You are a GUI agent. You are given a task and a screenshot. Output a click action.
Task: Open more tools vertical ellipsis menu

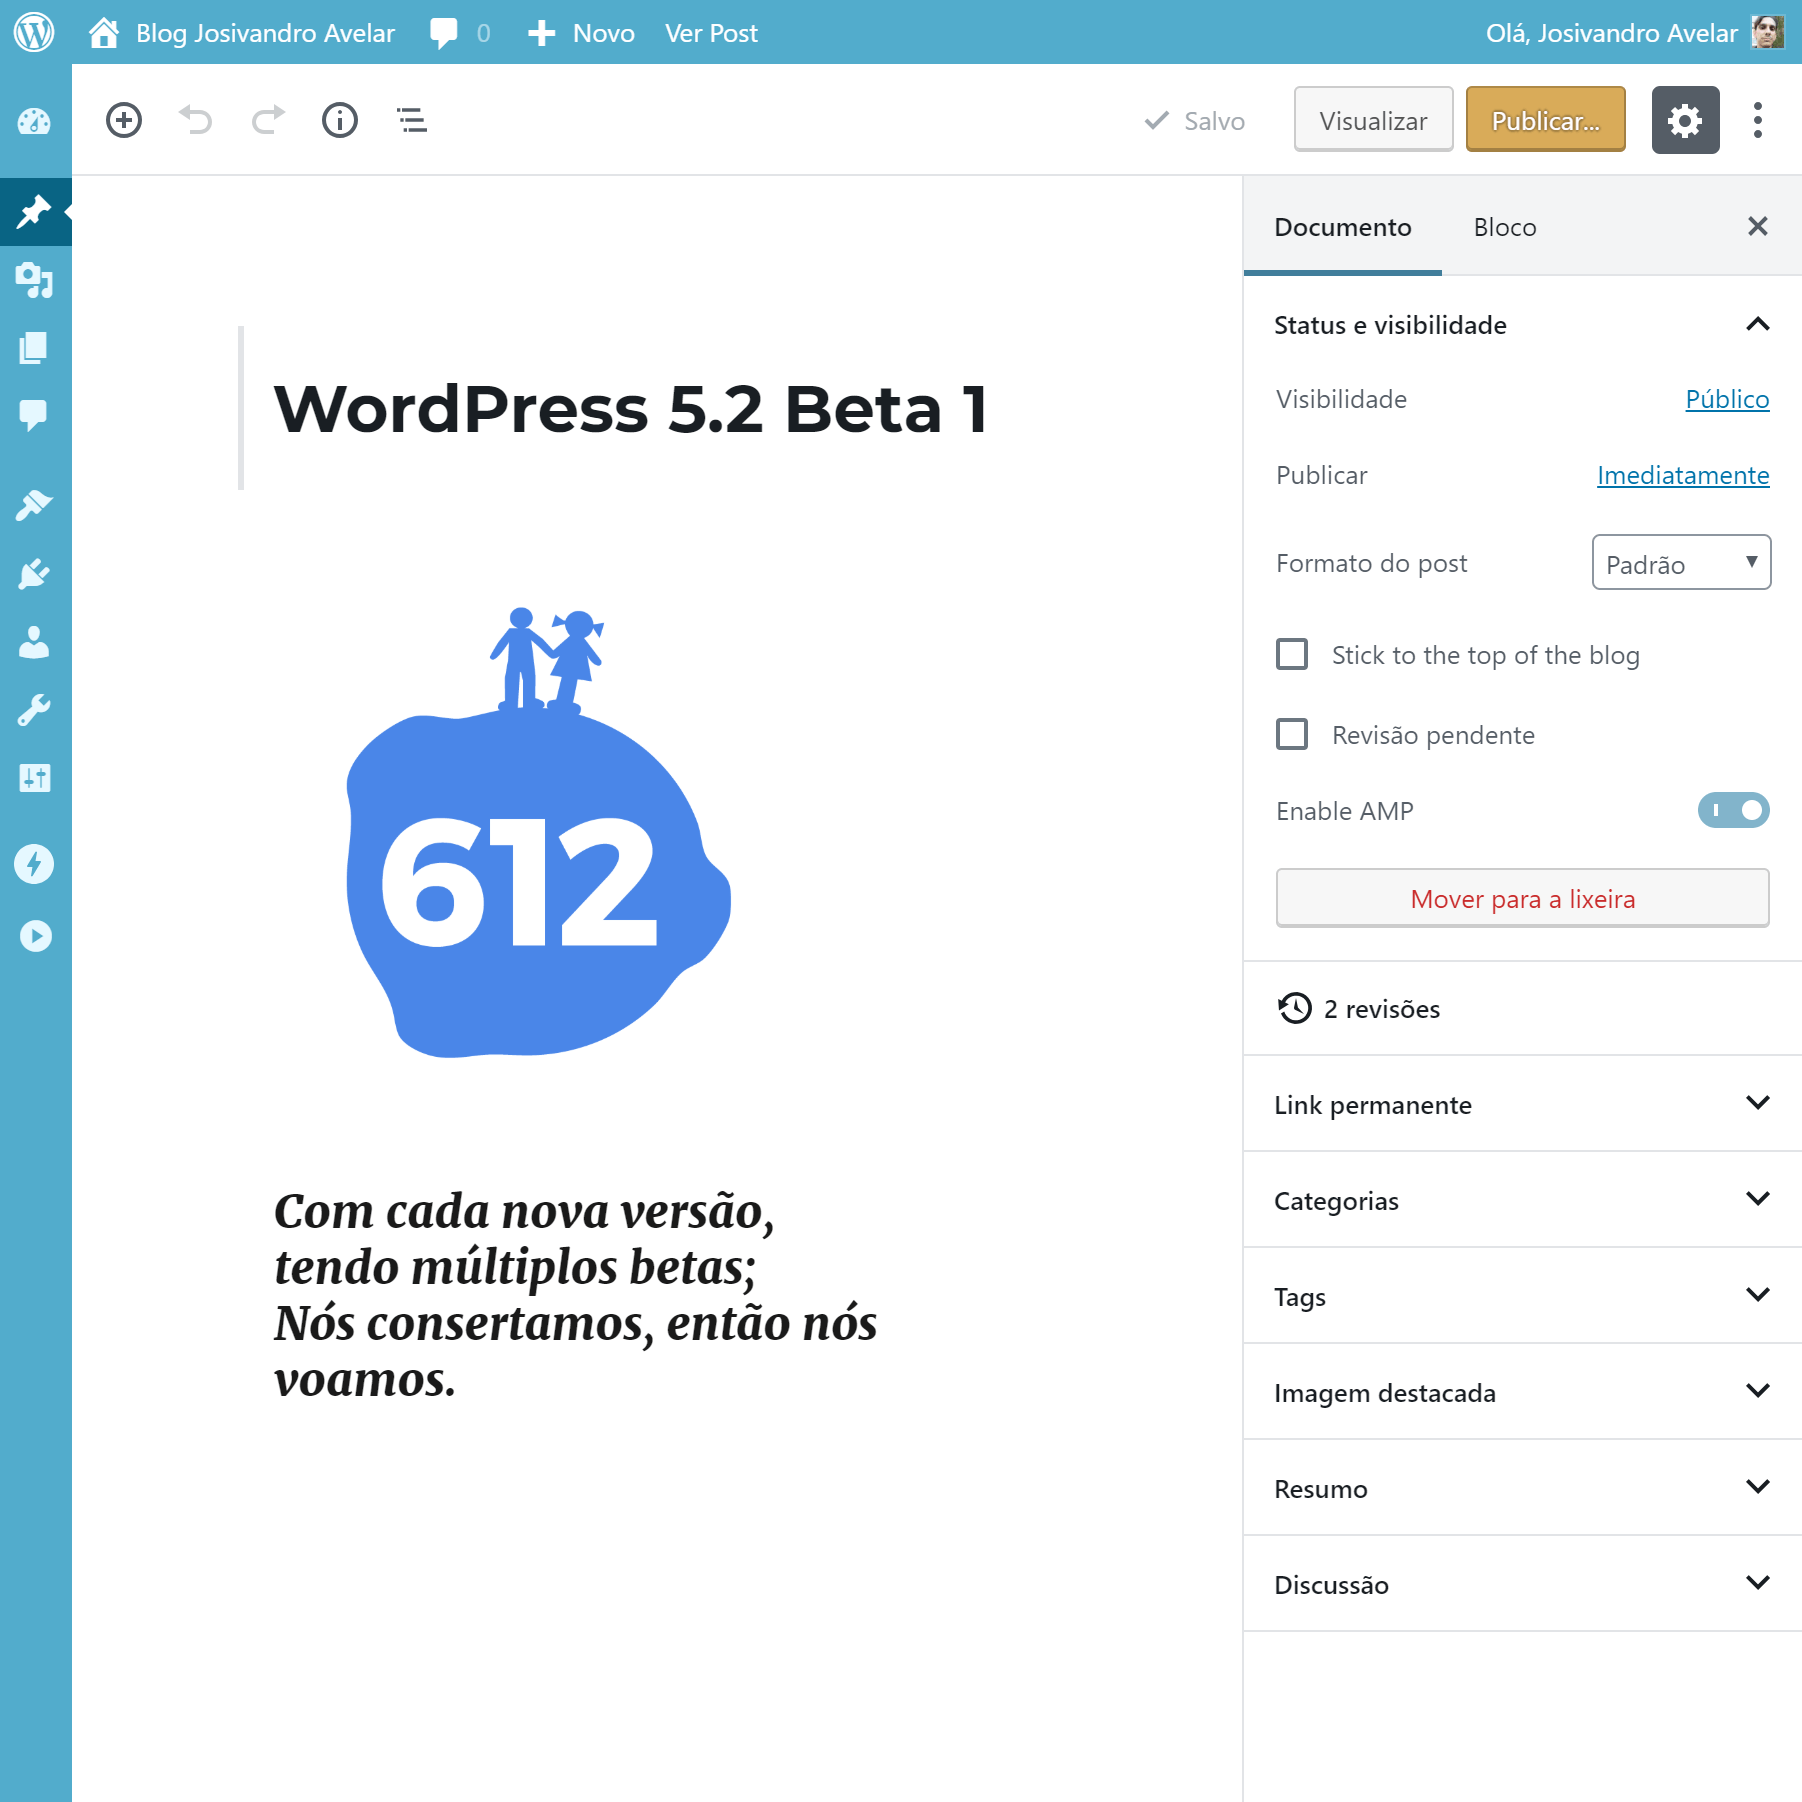1757,120
